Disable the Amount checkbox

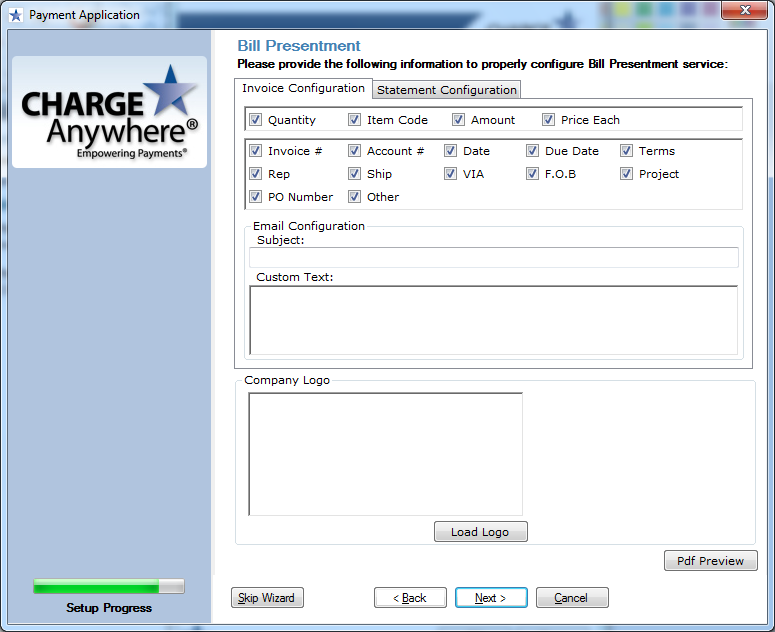pyautogui.click(x=459, y=120)
